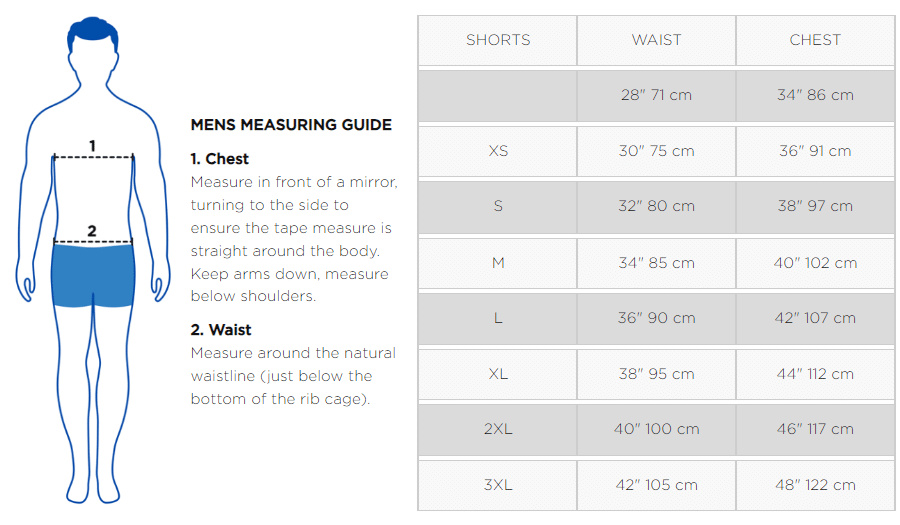
Task: Click the "1. Chest" instruction heading
Action: pyautogui.click(x=220, y=159)
